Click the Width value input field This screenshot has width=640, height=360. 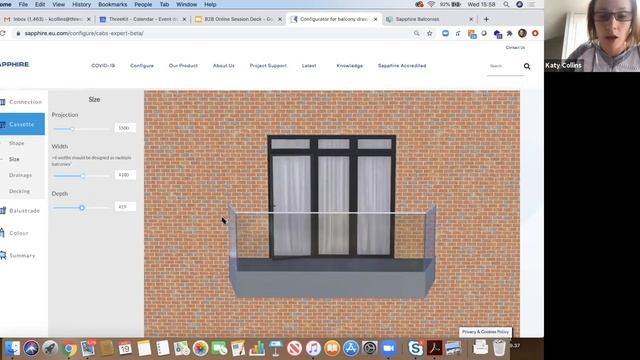coord(124,175)
